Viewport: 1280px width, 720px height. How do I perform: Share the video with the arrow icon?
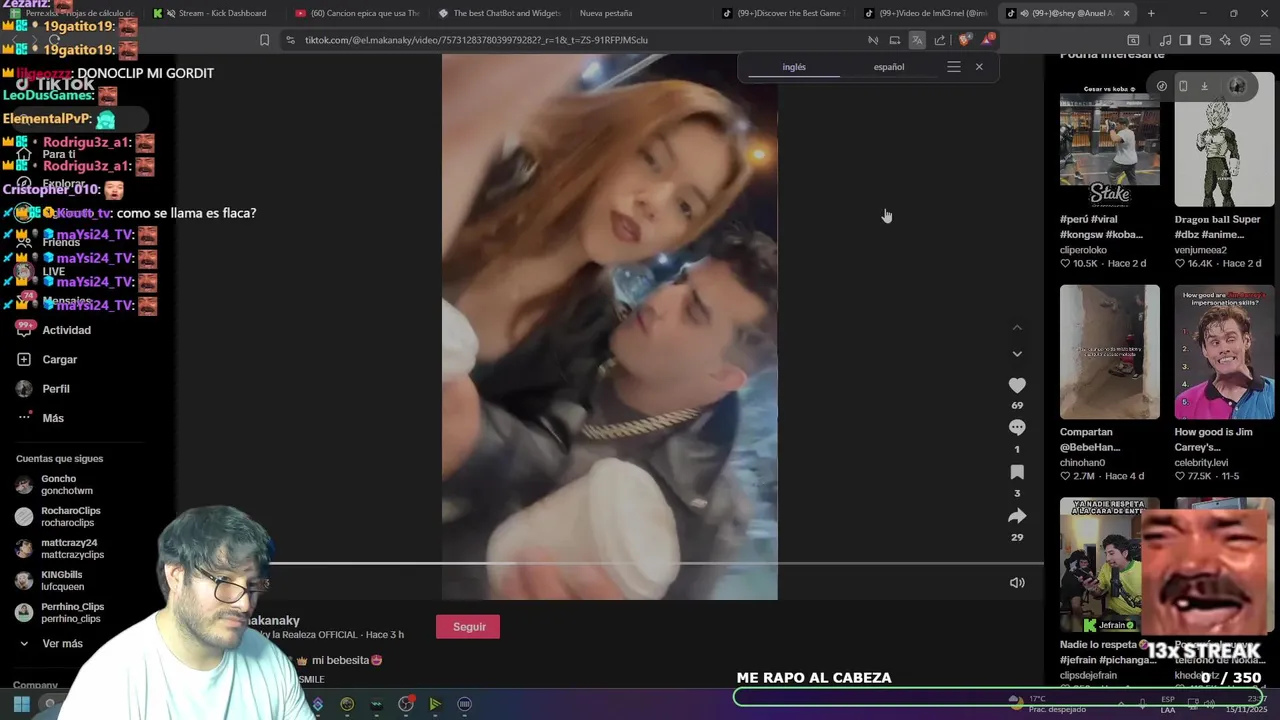[1017, 516]
